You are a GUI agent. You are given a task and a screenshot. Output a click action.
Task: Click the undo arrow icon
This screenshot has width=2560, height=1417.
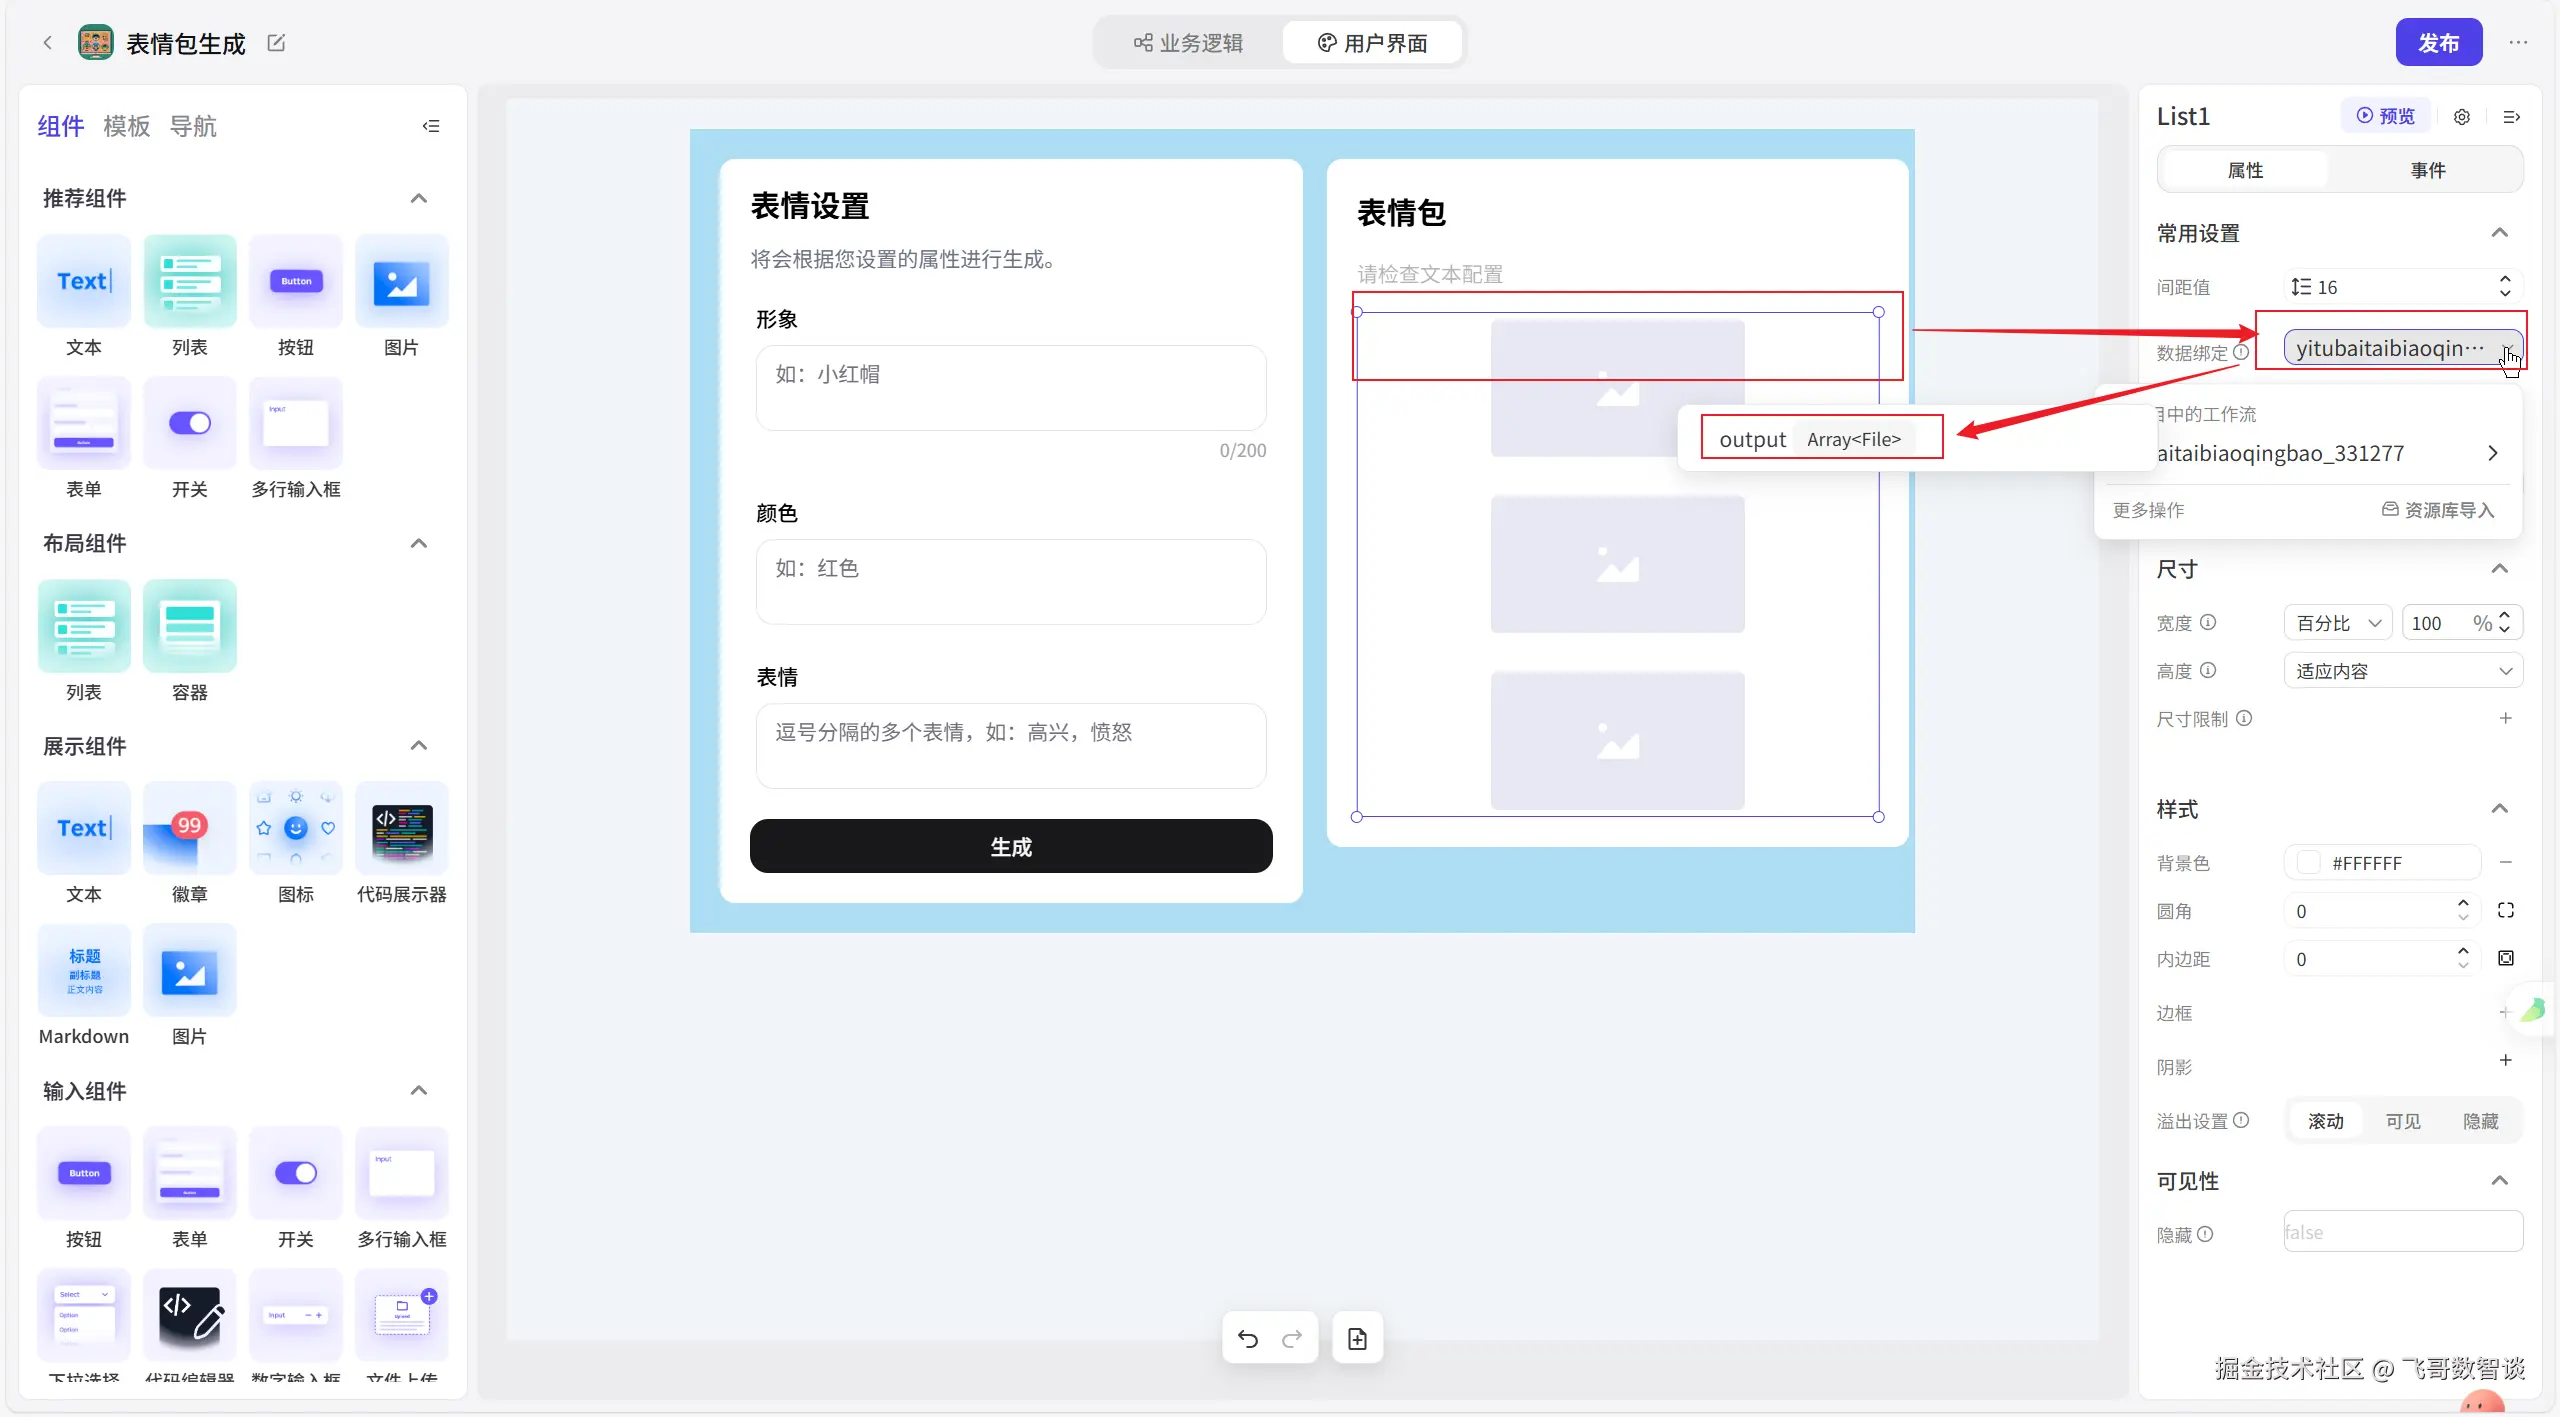[1247, 1339]
